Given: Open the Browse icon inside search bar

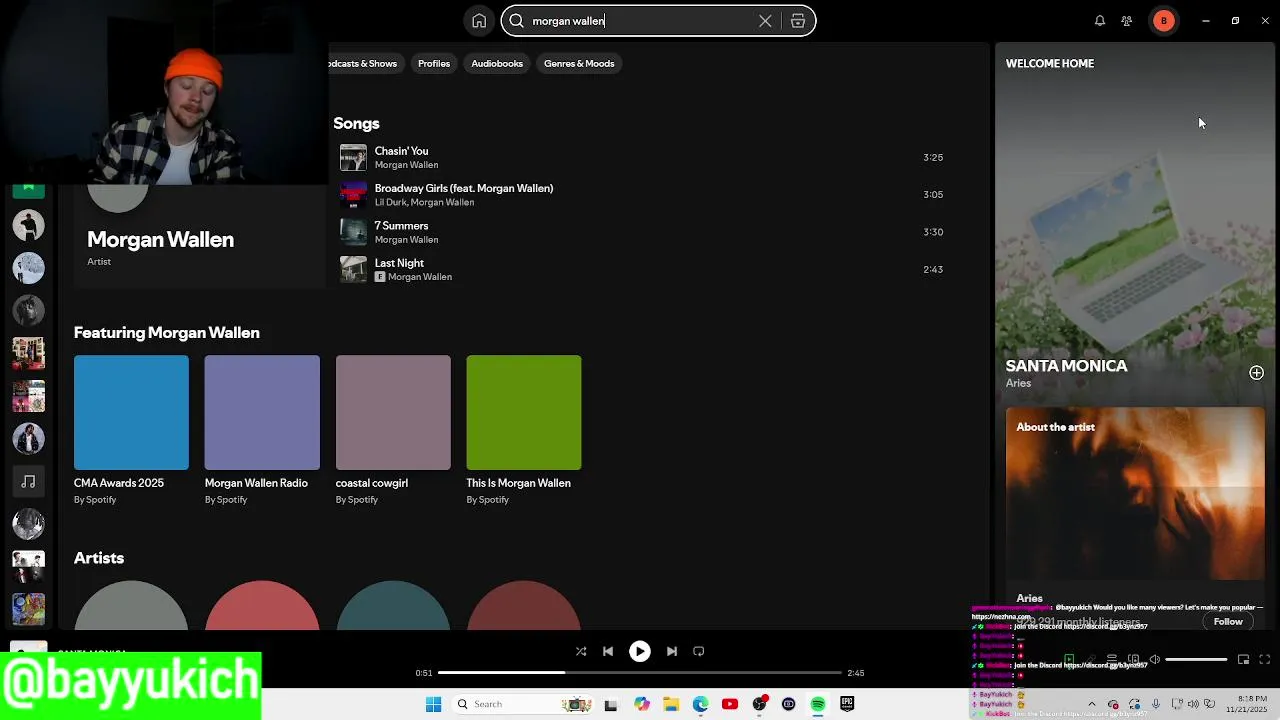Looking at the screenshot, I should pos(798,21).
